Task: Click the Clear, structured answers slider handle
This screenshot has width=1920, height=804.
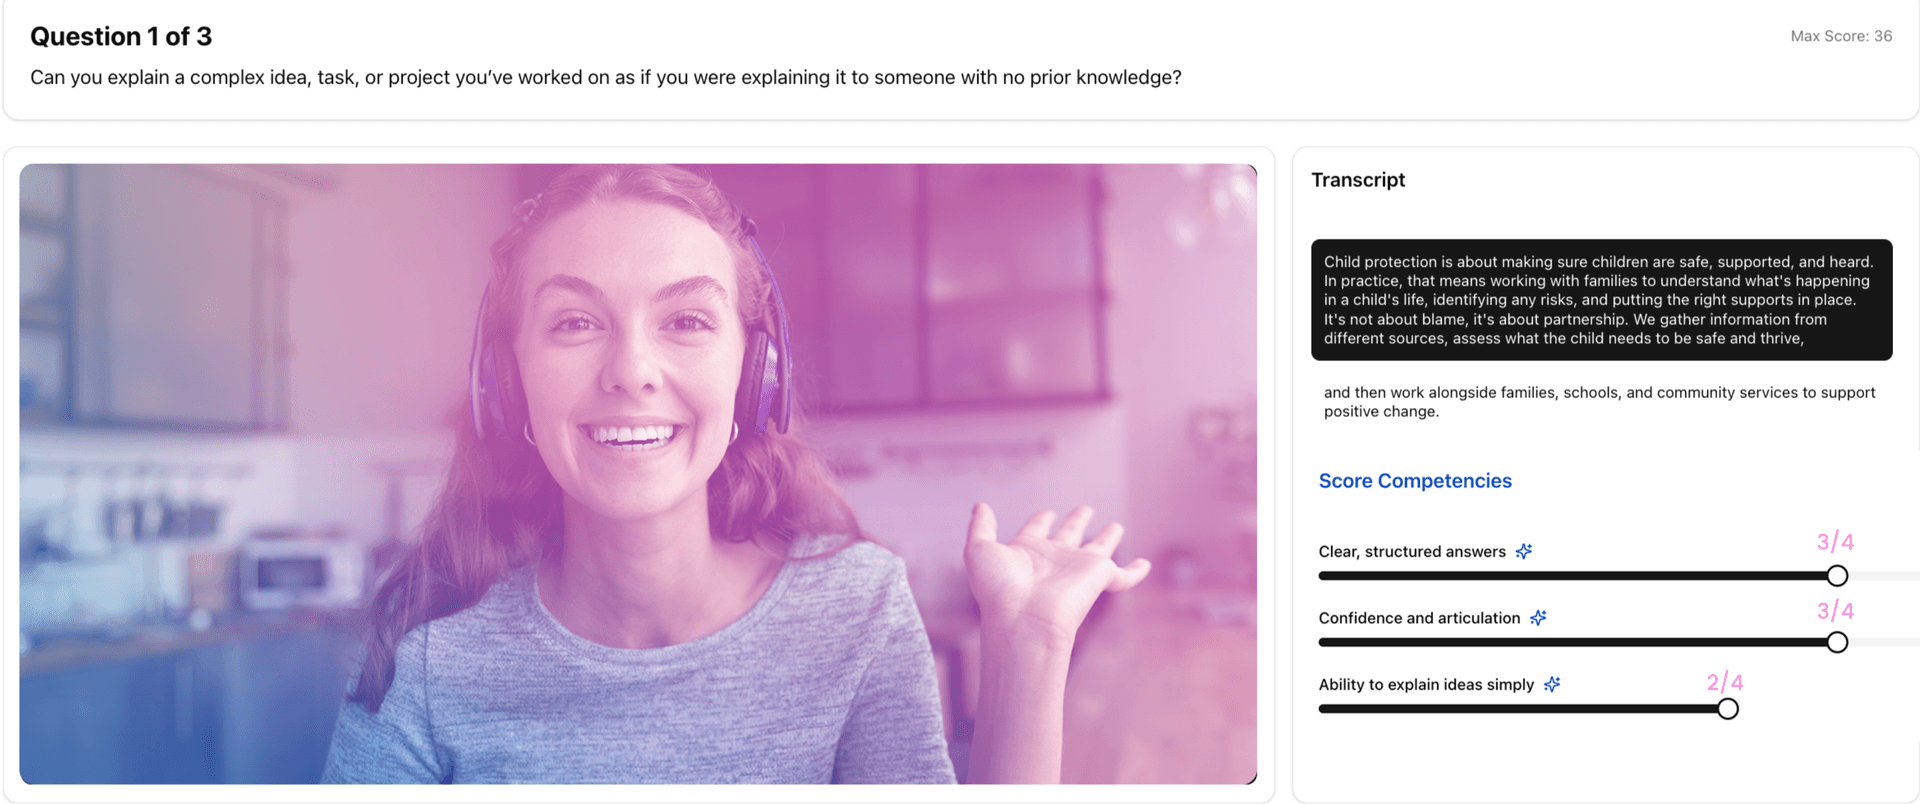Action: [1836, 576]
